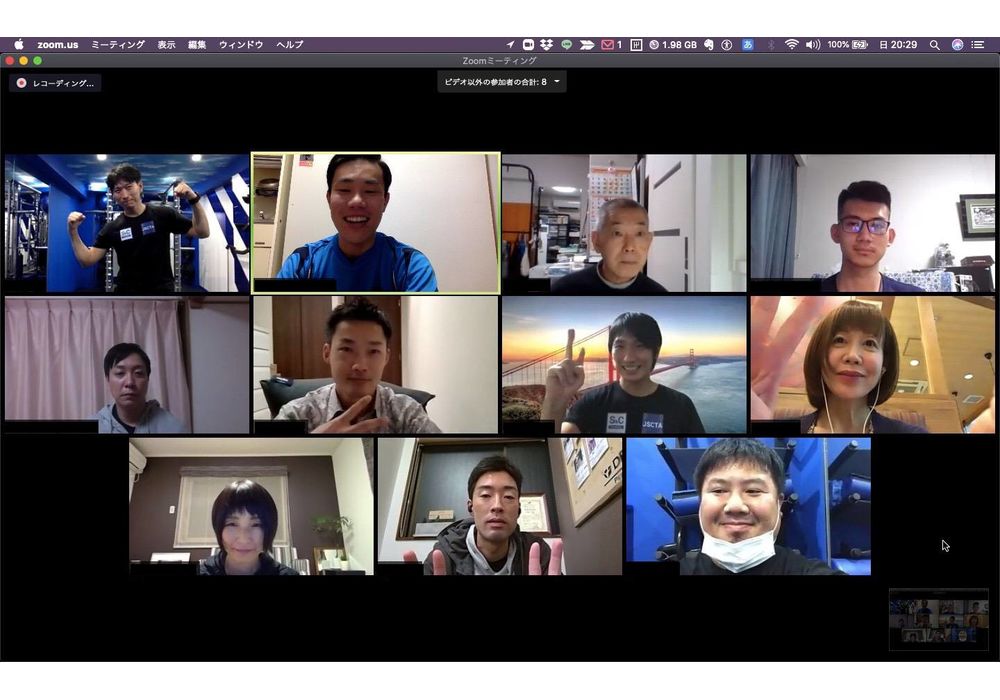Screen dimensions: 1000x700
Task: Click the gallery thumbnail preview at bottom right
Action: click(938, 620)
